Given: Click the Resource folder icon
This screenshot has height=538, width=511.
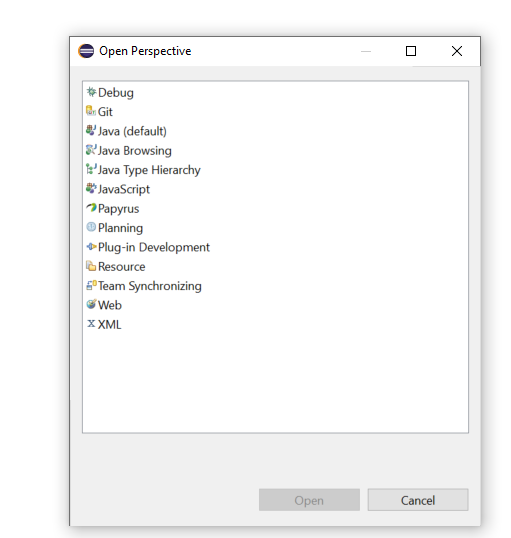Looking at the screenshot, I should [x=91, y=266].
